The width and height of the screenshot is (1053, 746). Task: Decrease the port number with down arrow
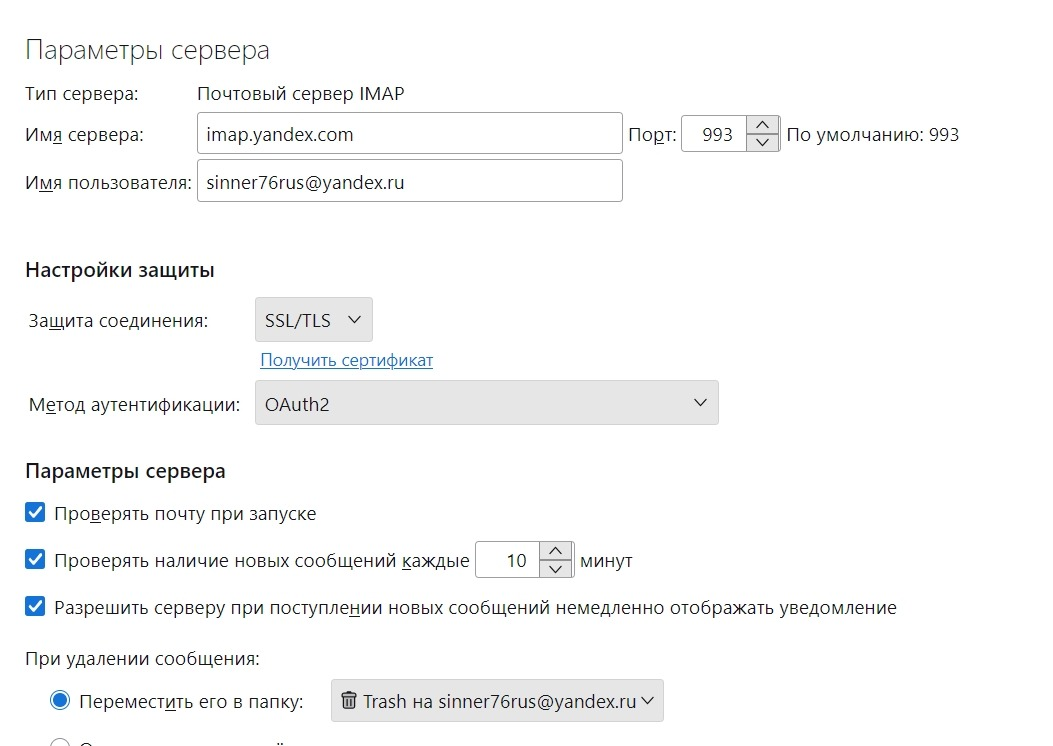763,143
